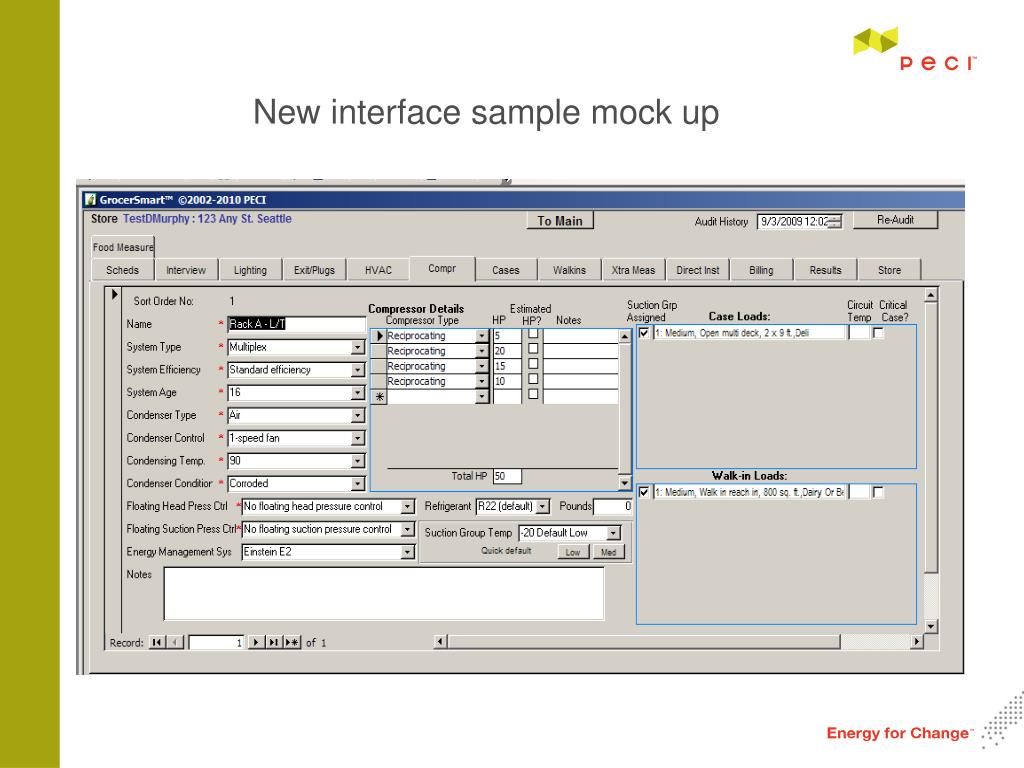
Task: Open the Results tab
Action: [825, 270]
